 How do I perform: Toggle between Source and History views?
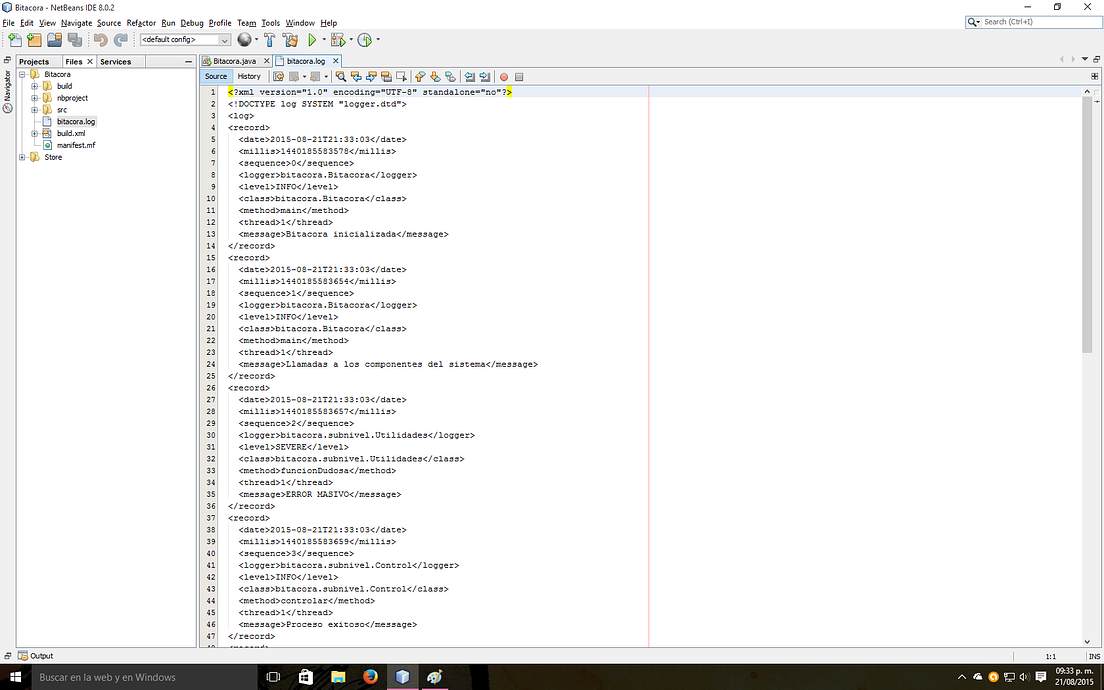tap(249, 76)
